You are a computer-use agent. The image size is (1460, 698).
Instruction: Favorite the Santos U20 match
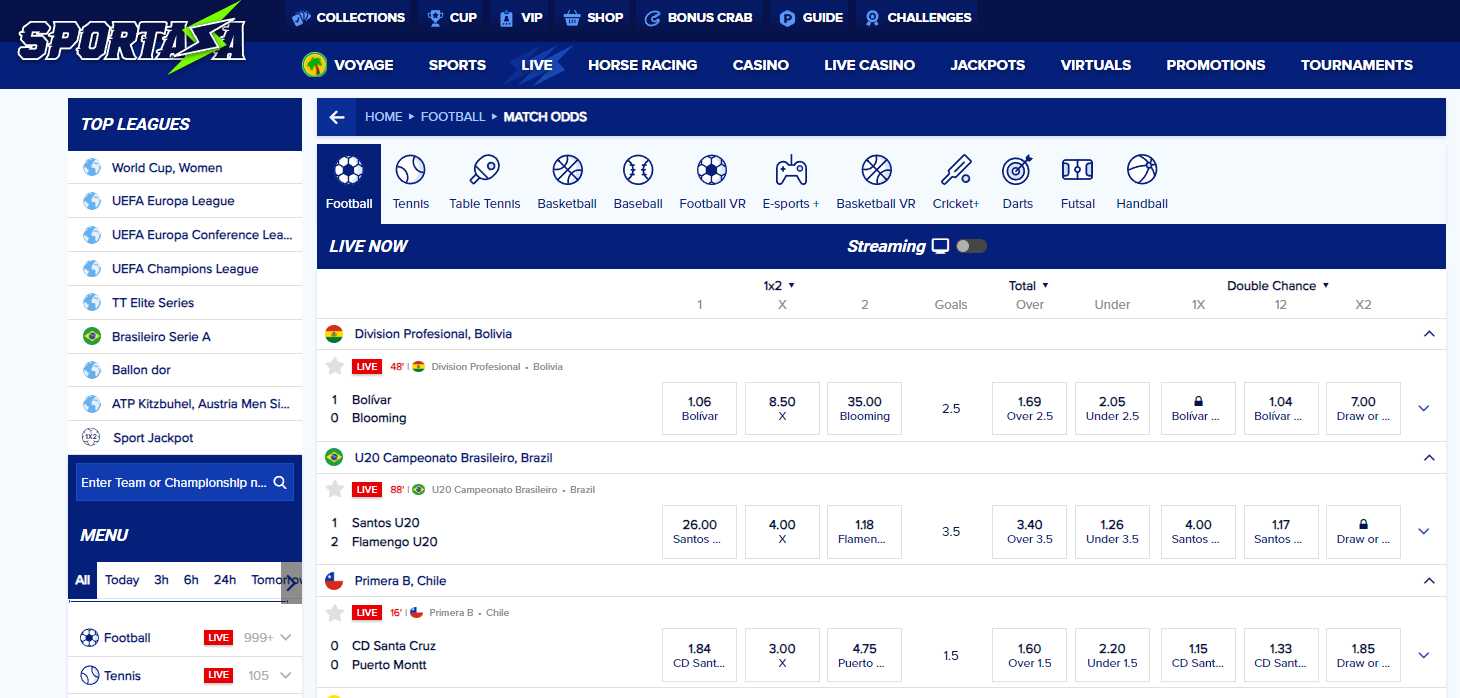pos(334,489)
